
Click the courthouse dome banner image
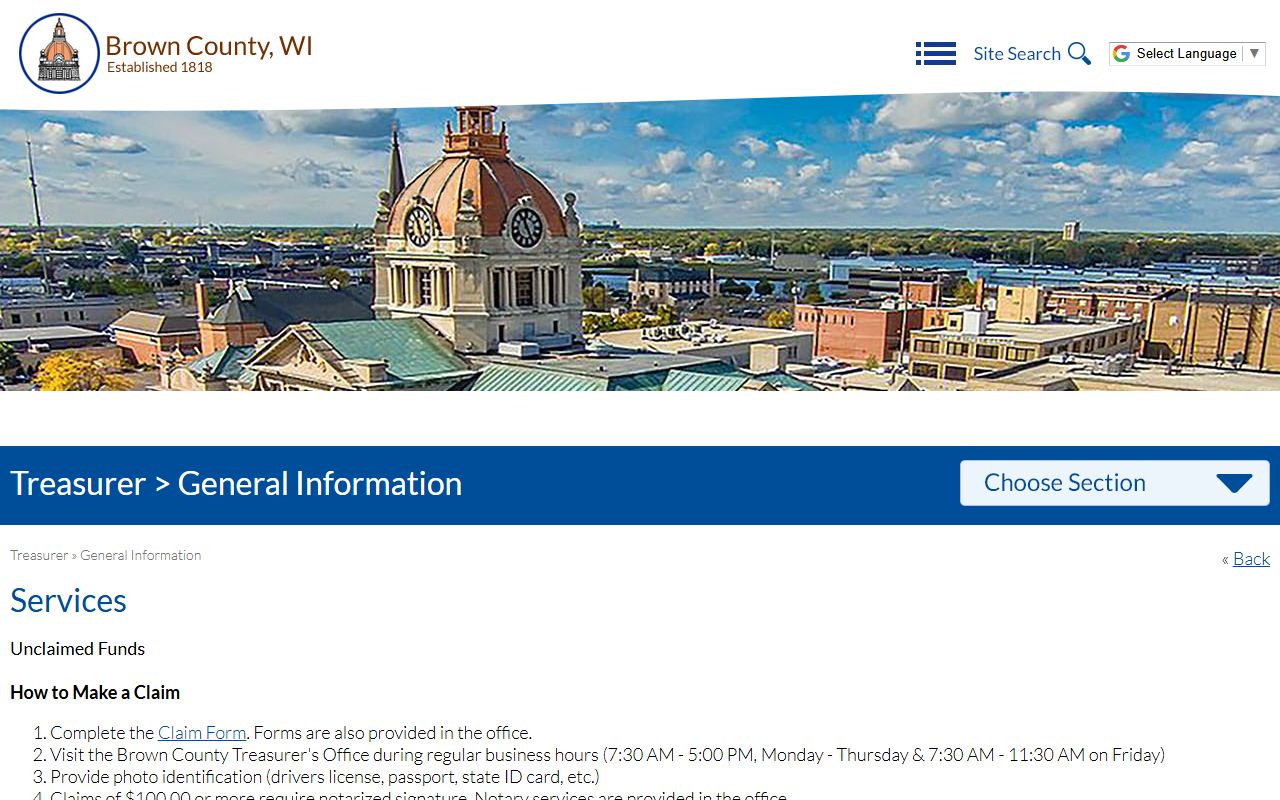640,242
